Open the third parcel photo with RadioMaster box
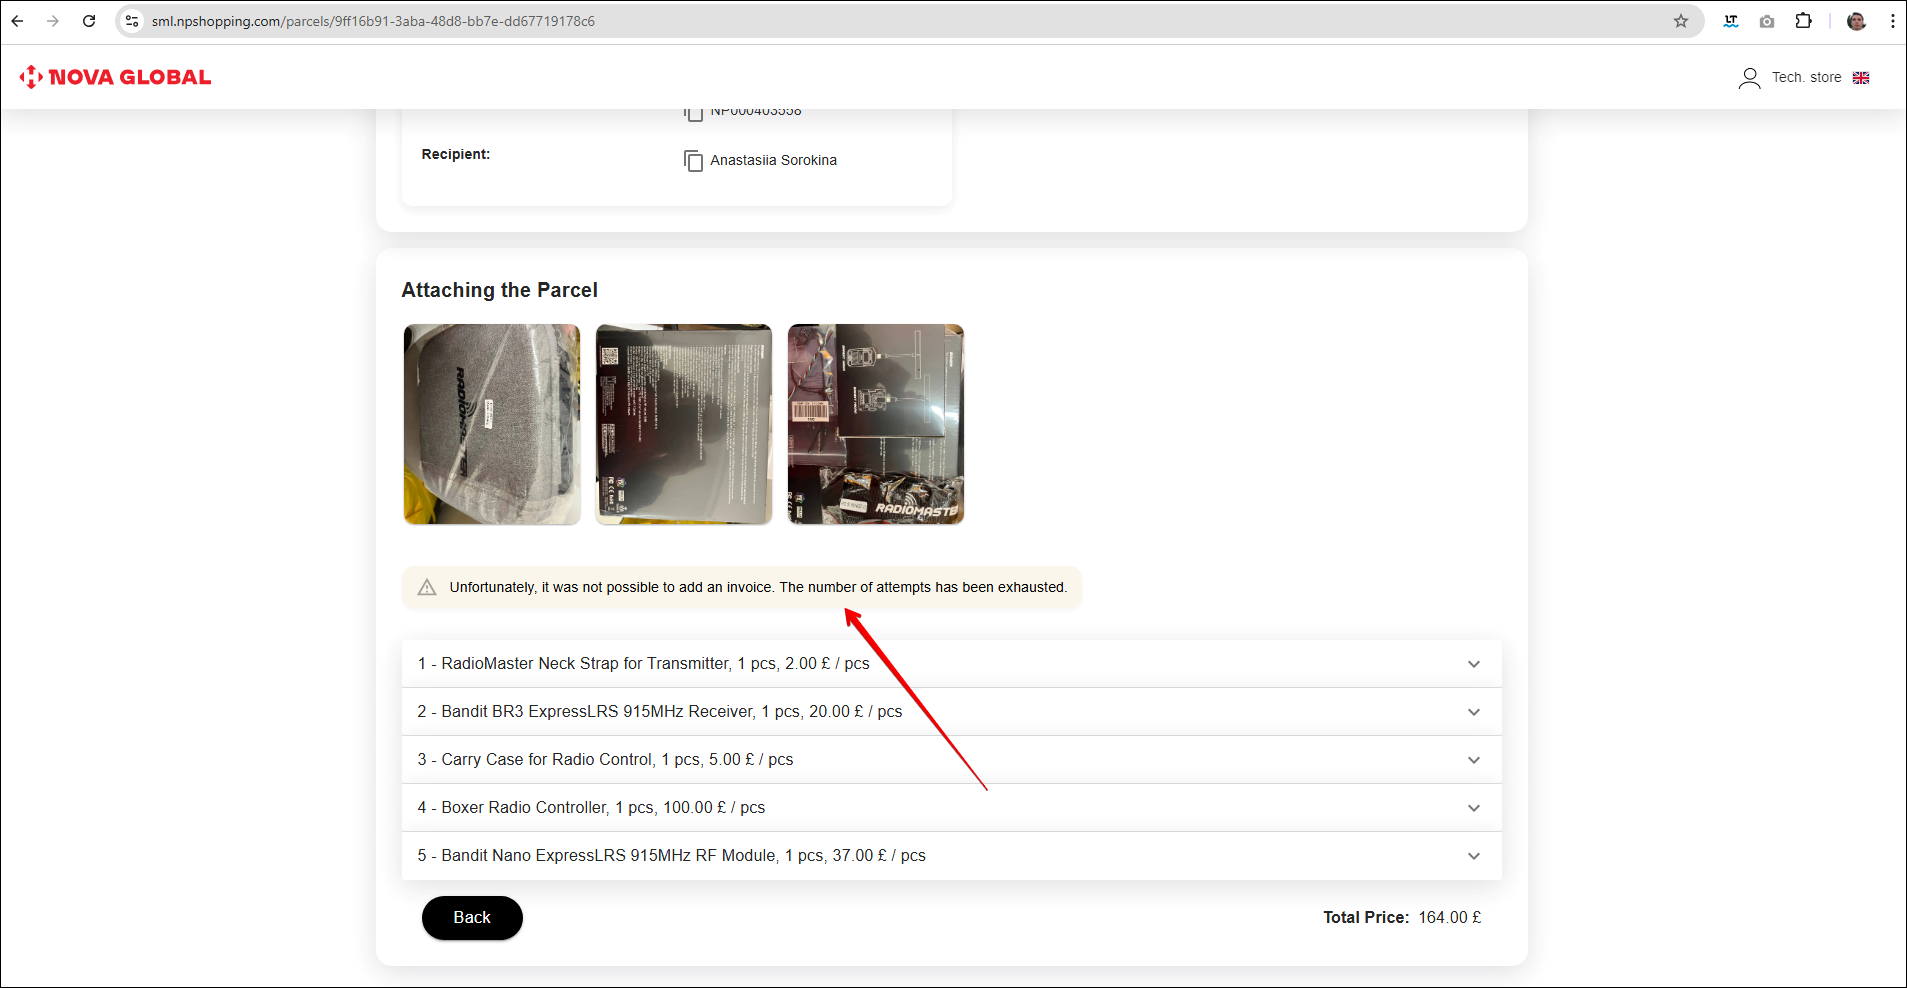The width and height of the screenshot is (1907, 988). tap(875, 424)
